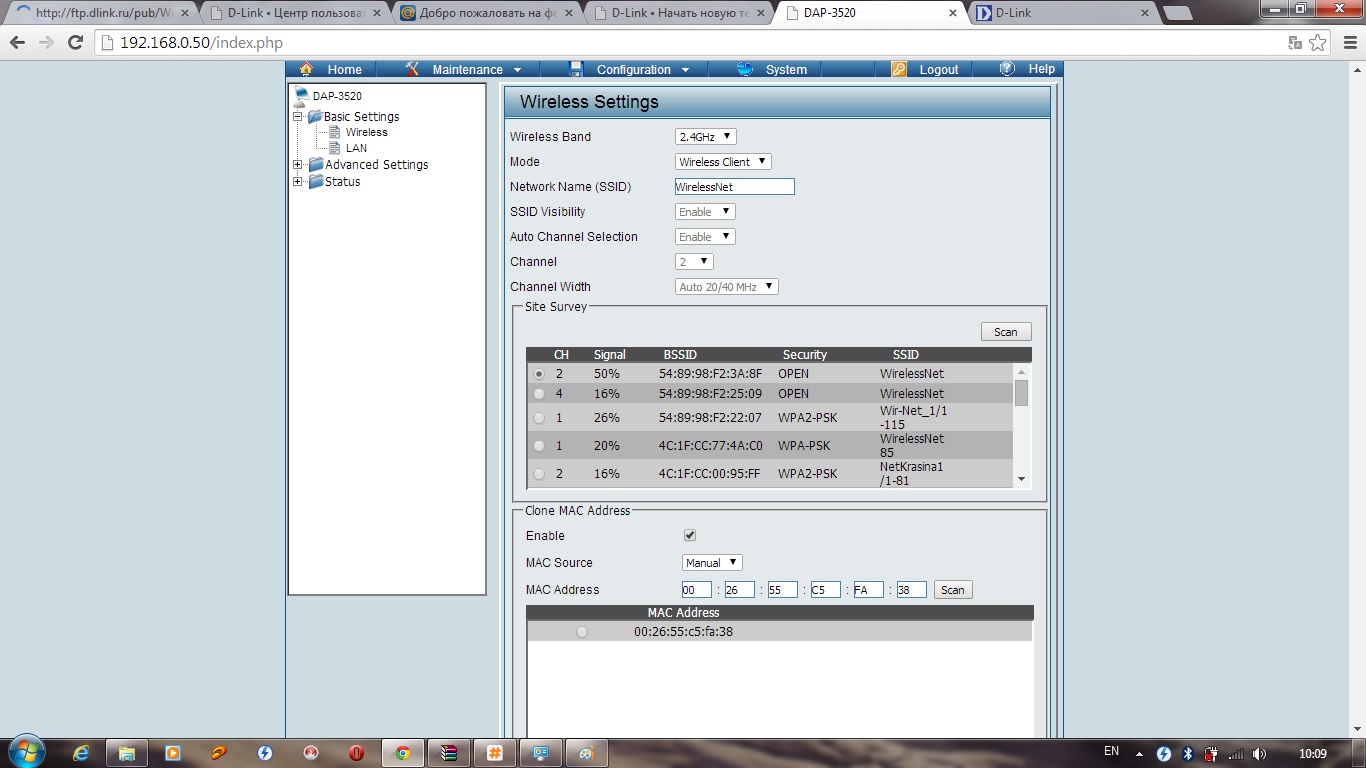Uncheck the Clone MAC Address Enable checkbox
Image resolution: width=1366 pixels, height=768 pixels.
coord(689,536)
